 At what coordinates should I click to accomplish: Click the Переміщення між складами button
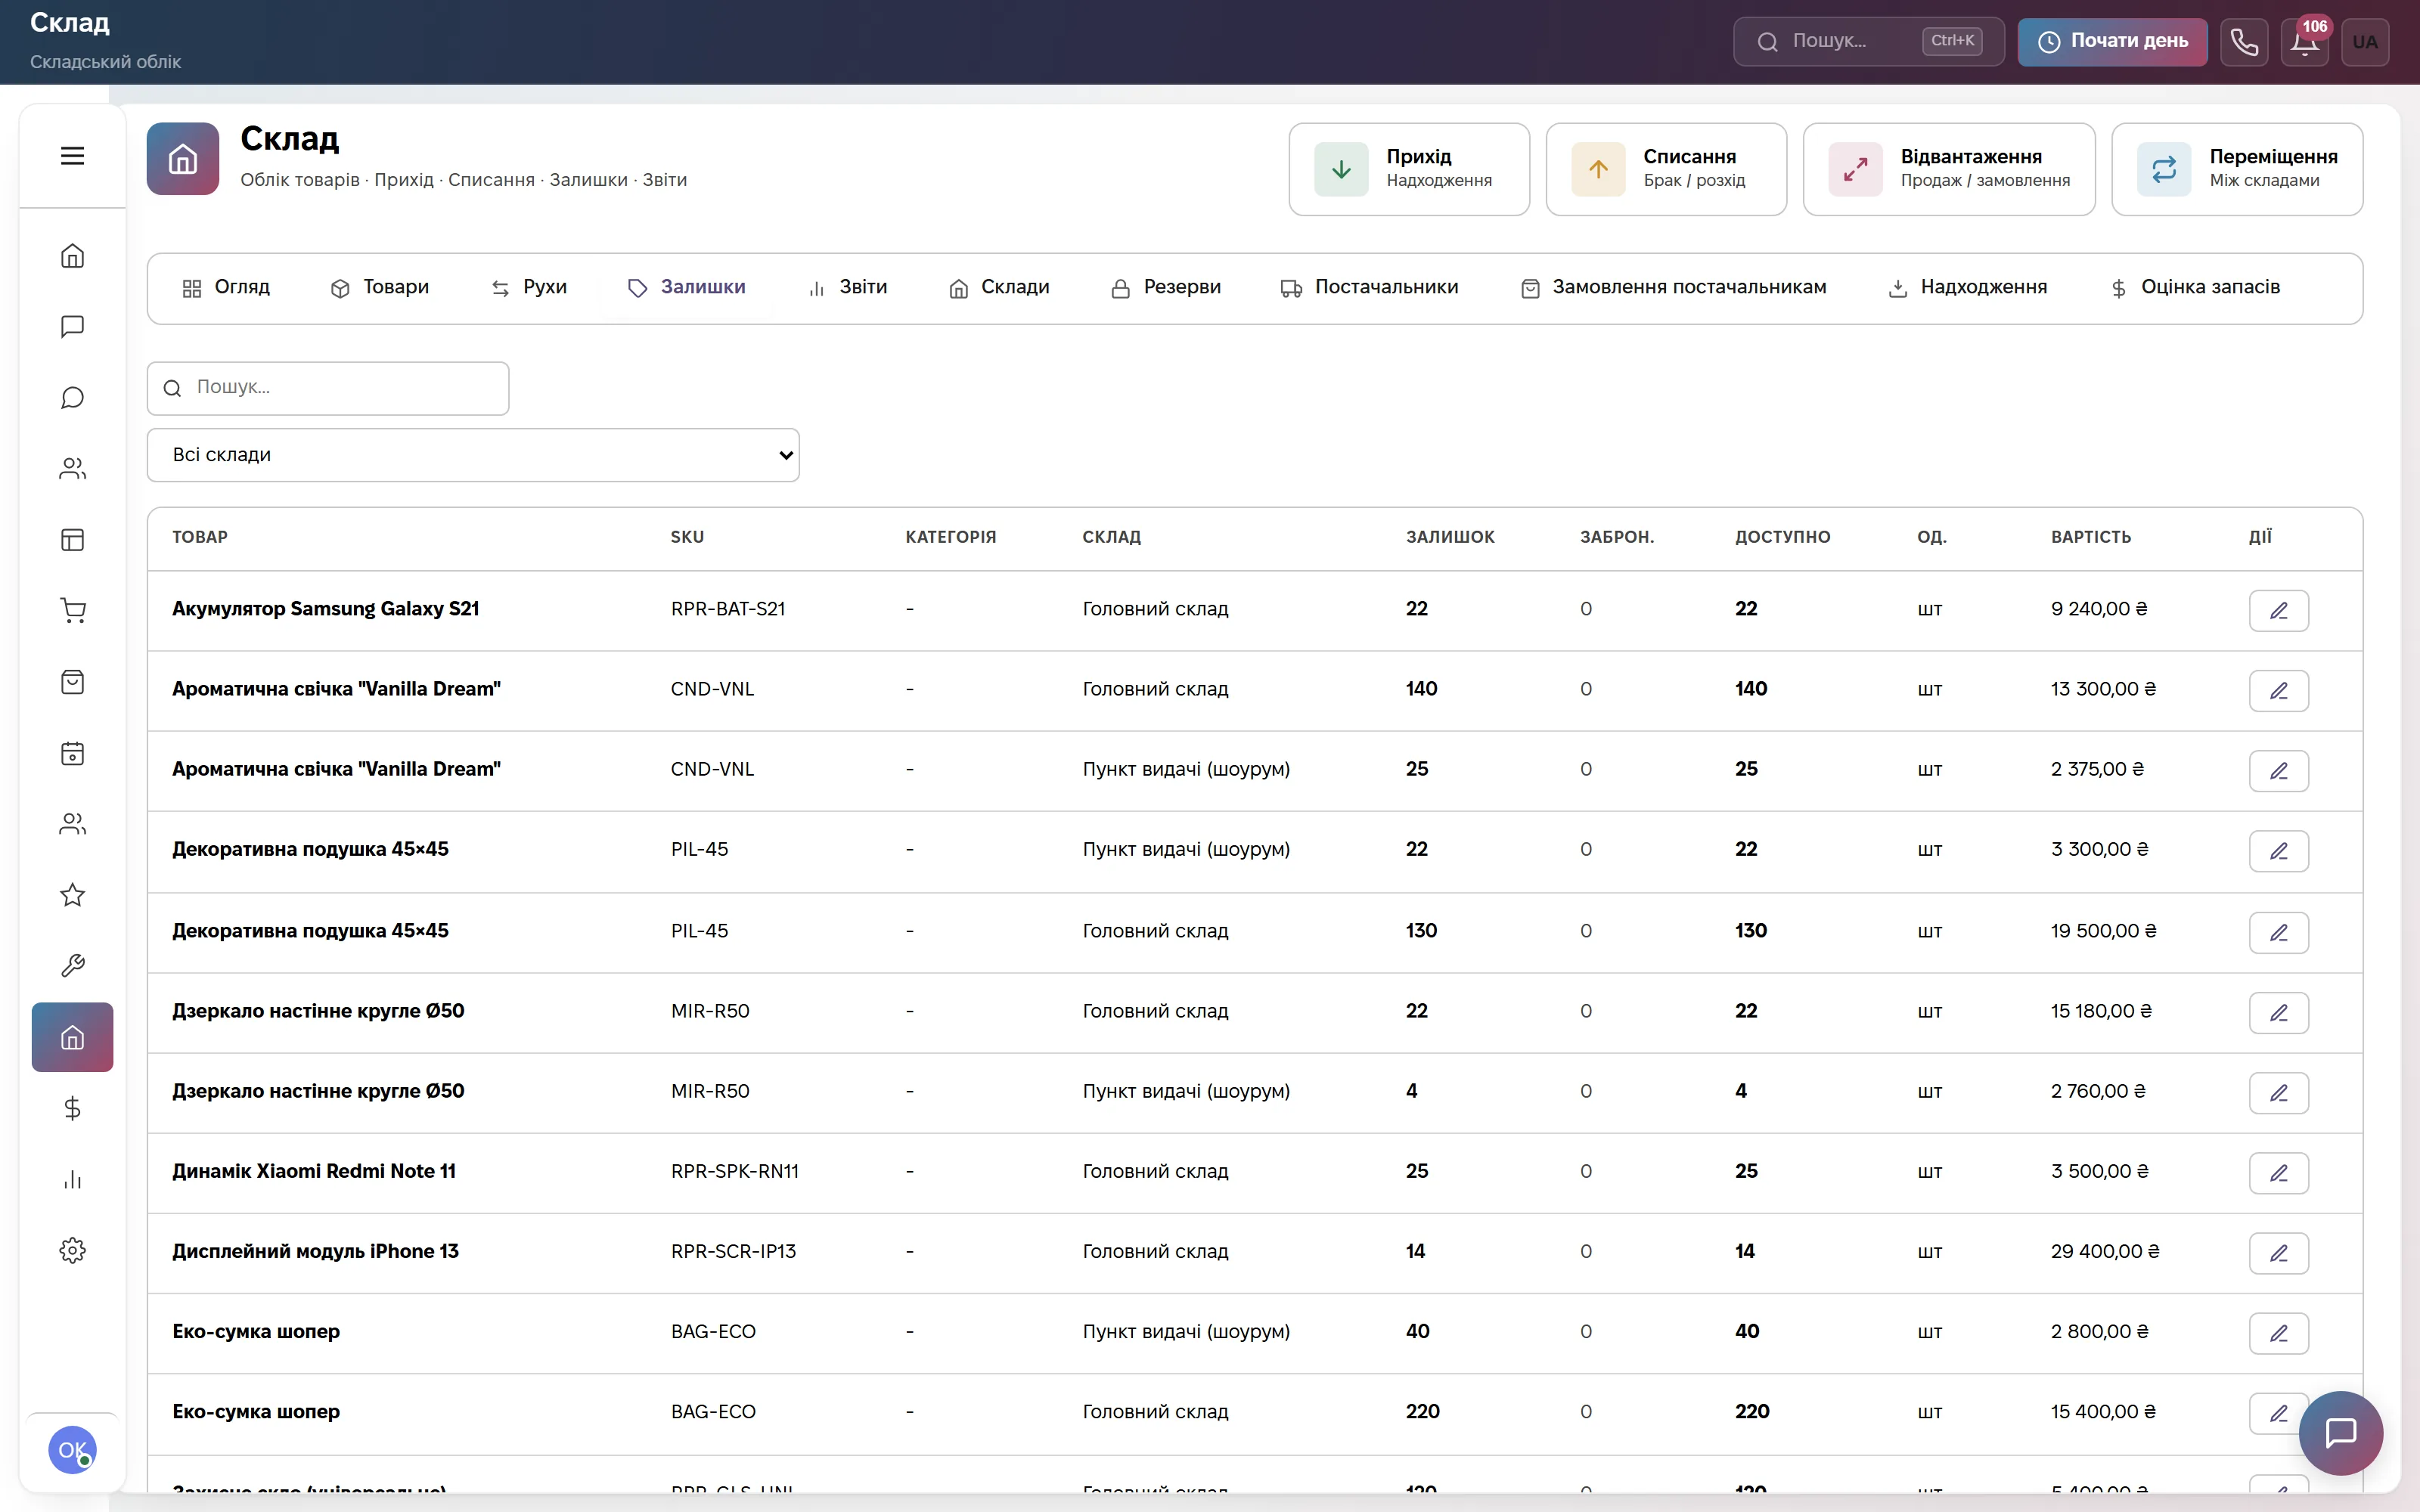pos(2237,169)
